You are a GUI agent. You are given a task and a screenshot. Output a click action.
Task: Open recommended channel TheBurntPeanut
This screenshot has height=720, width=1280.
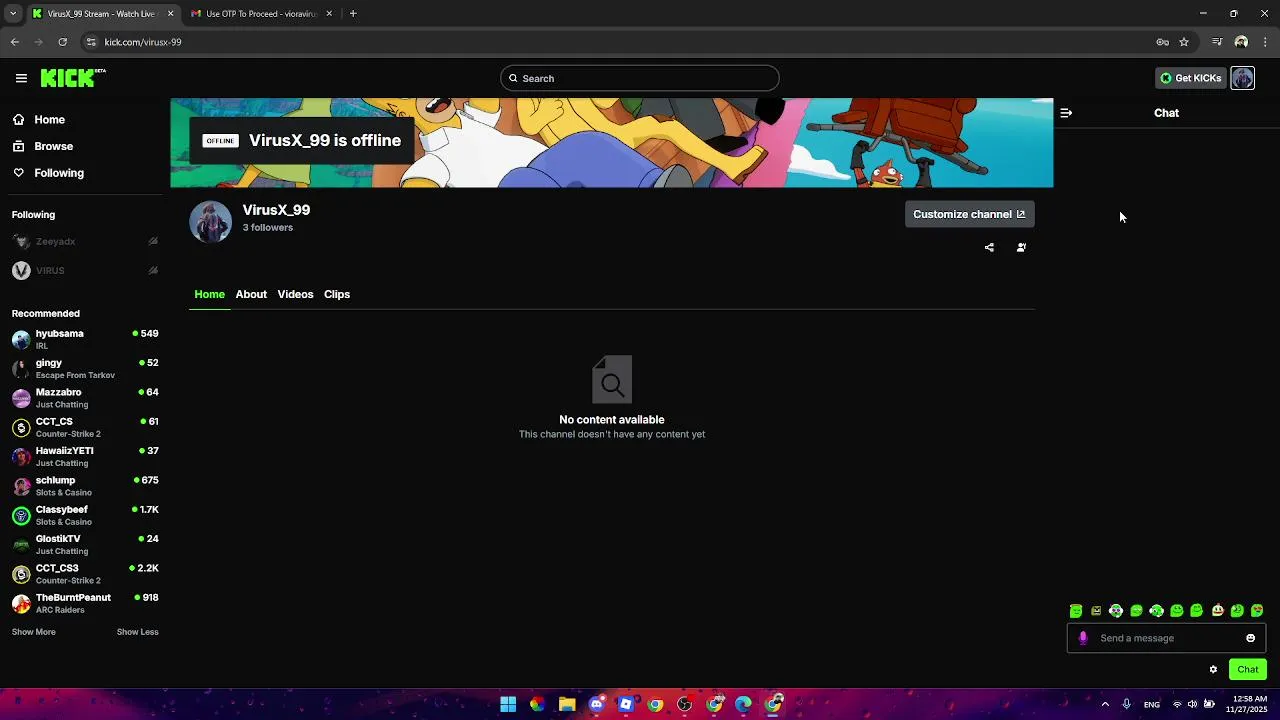(x=84, y=603)
